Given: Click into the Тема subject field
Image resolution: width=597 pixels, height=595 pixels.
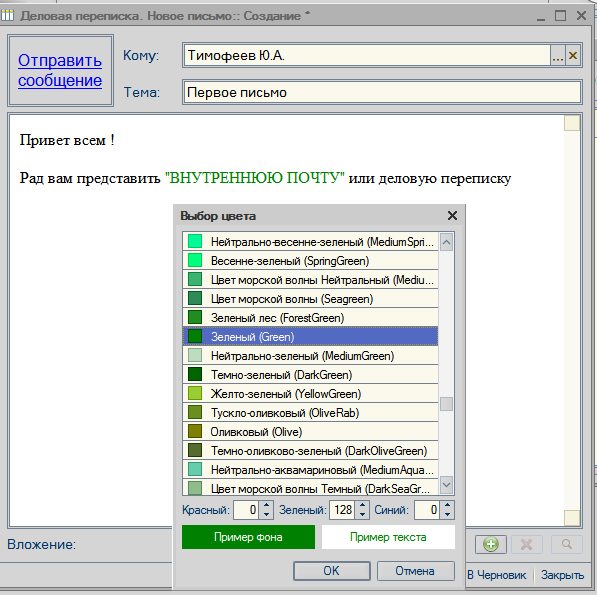Looking at the screenshot, I should (x=382, y=93).
